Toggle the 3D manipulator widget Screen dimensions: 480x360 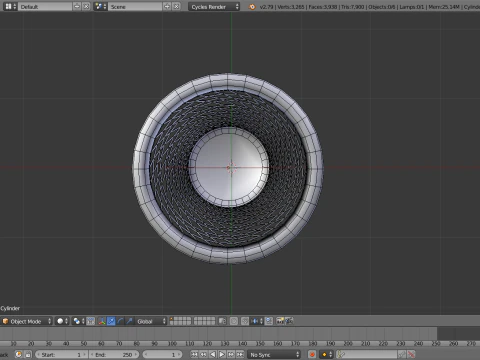tap(102, 321)
